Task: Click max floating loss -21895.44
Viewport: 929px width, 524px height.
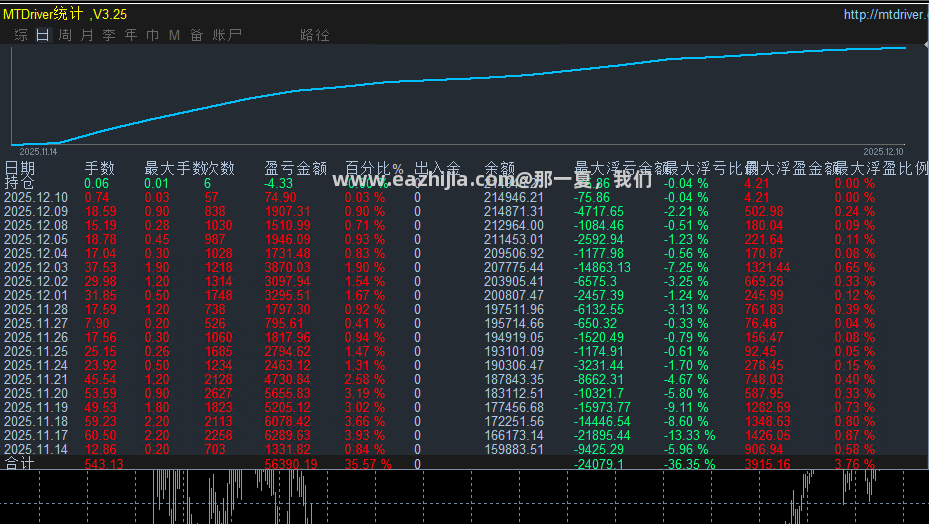Action: pyautogui.click(x=602, y=435)
